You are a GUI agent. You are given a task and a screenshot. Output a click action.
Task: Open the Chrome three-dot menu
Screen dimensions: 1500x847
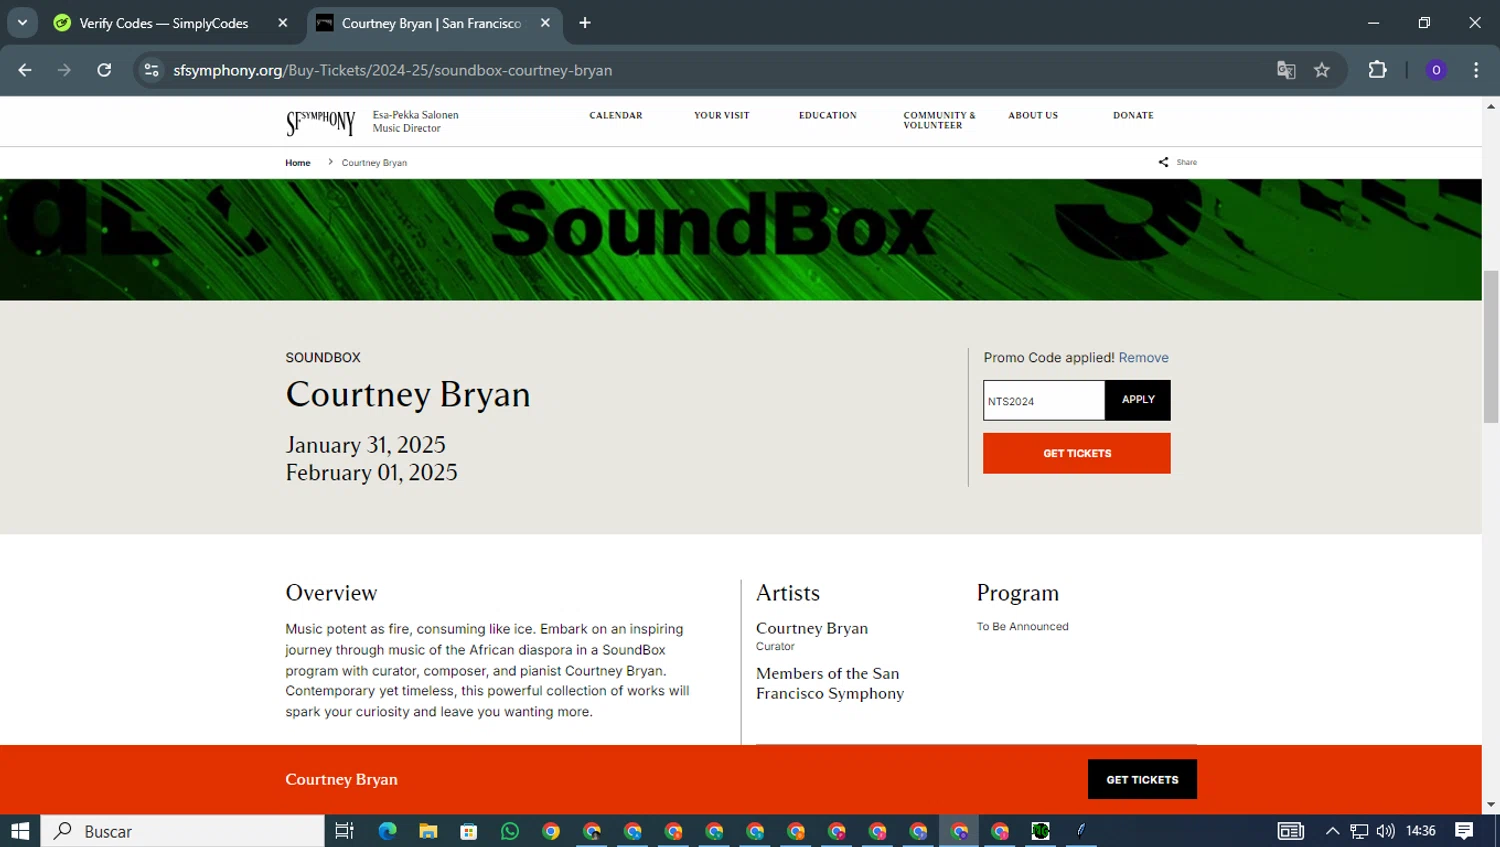coord(1476,70)
